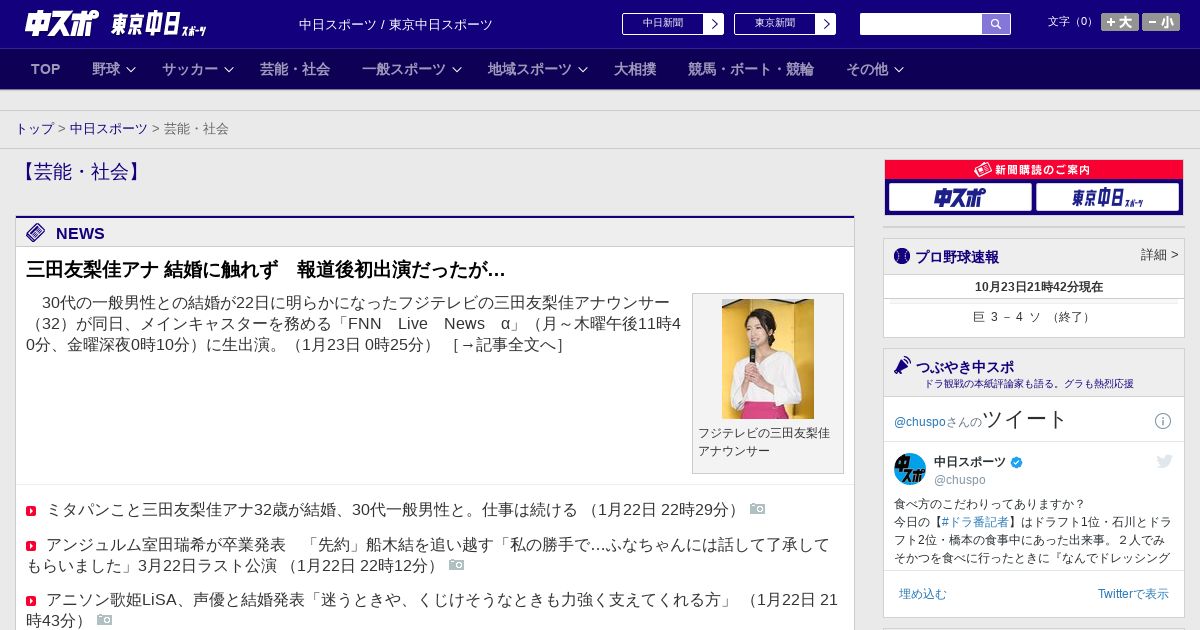
Task: Click the NEWS section ticket icon
Action: click(x=36, y=233)
